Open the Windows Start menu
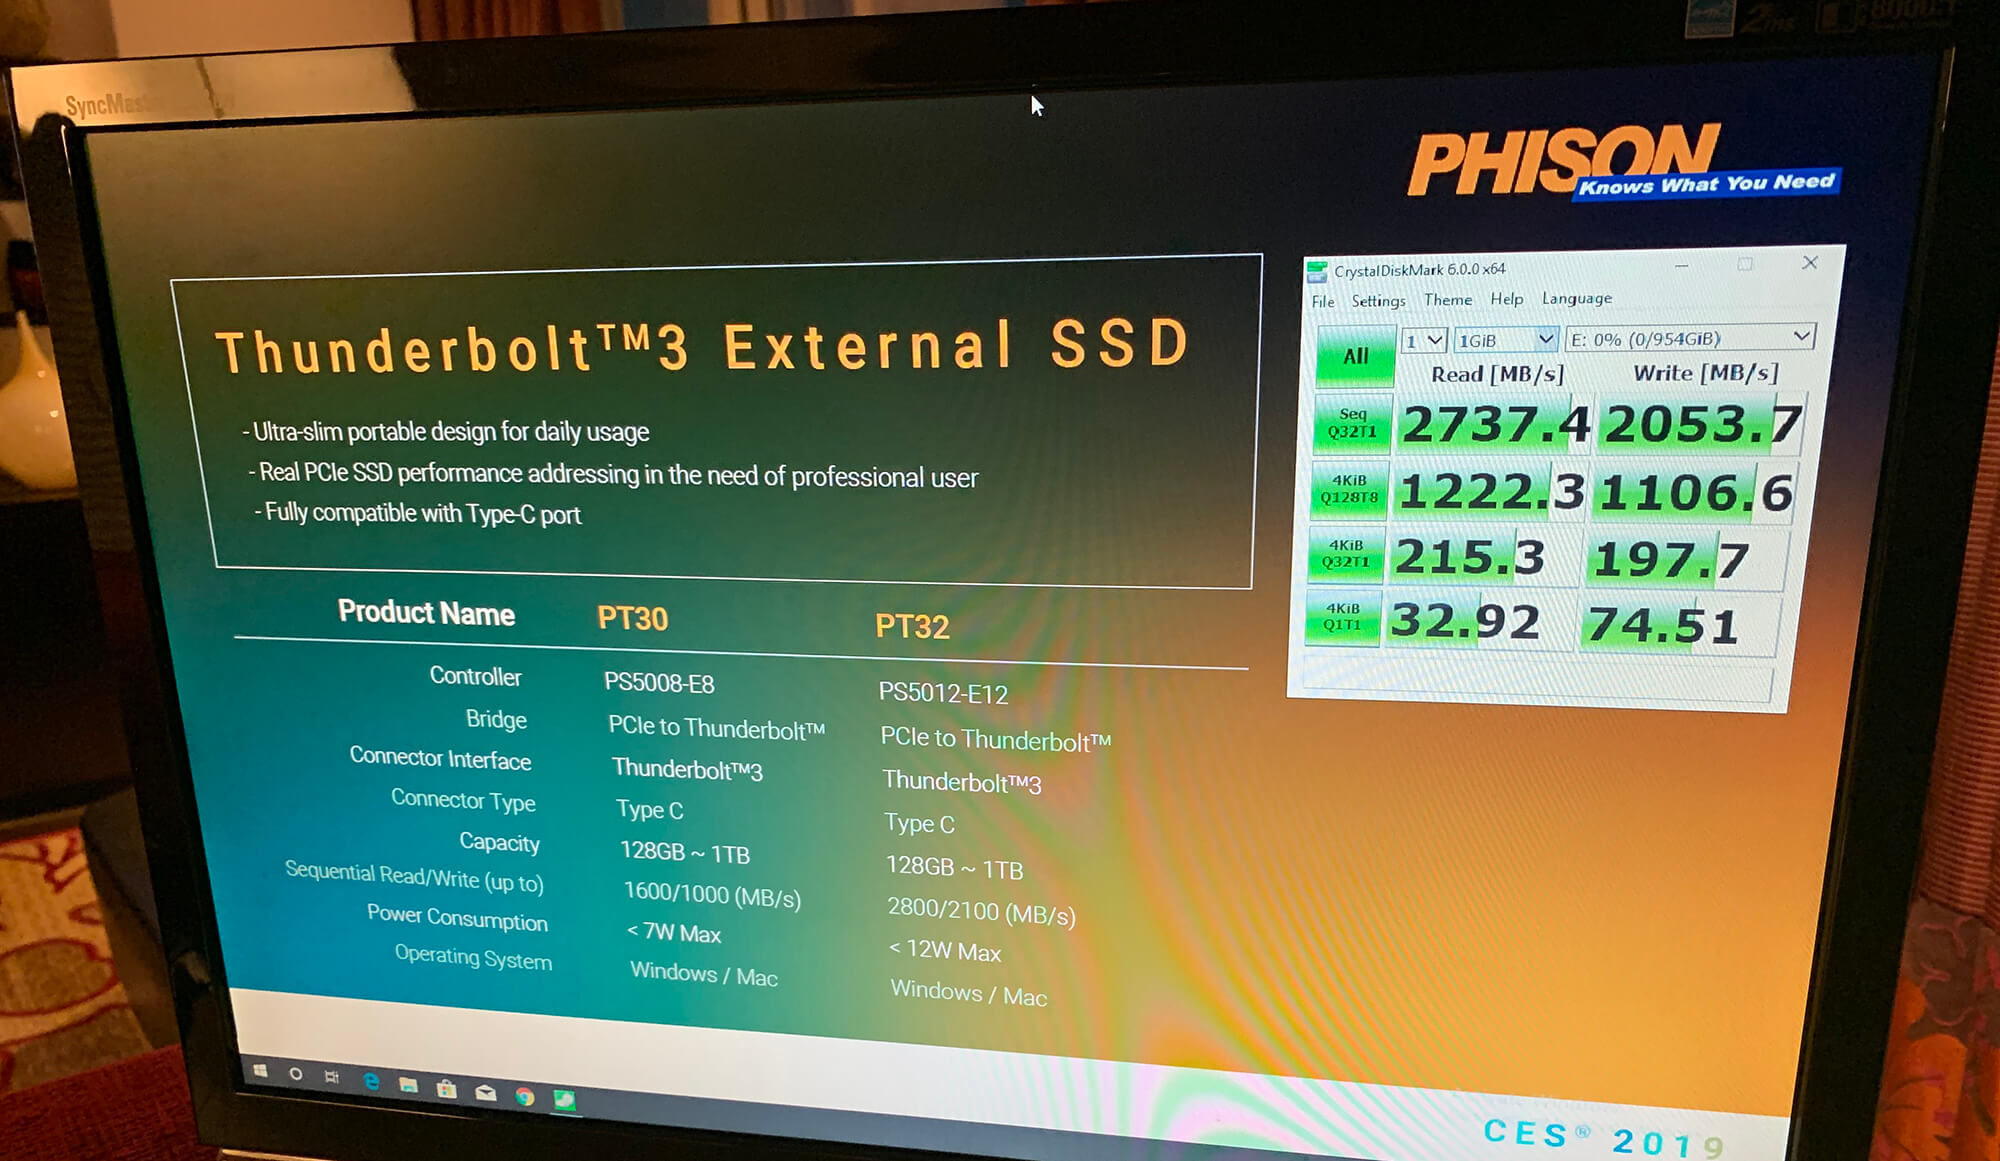This screenshot has width=2000, height=1161. point(260,1071)
